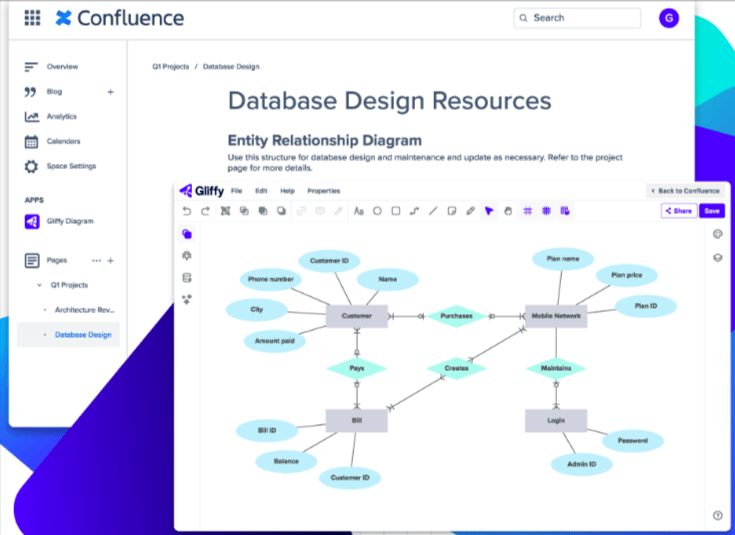The image size is (735, 535).
Task: Open the theme palette icon at right
Action: pyautogui.click(x=718, y=234)
